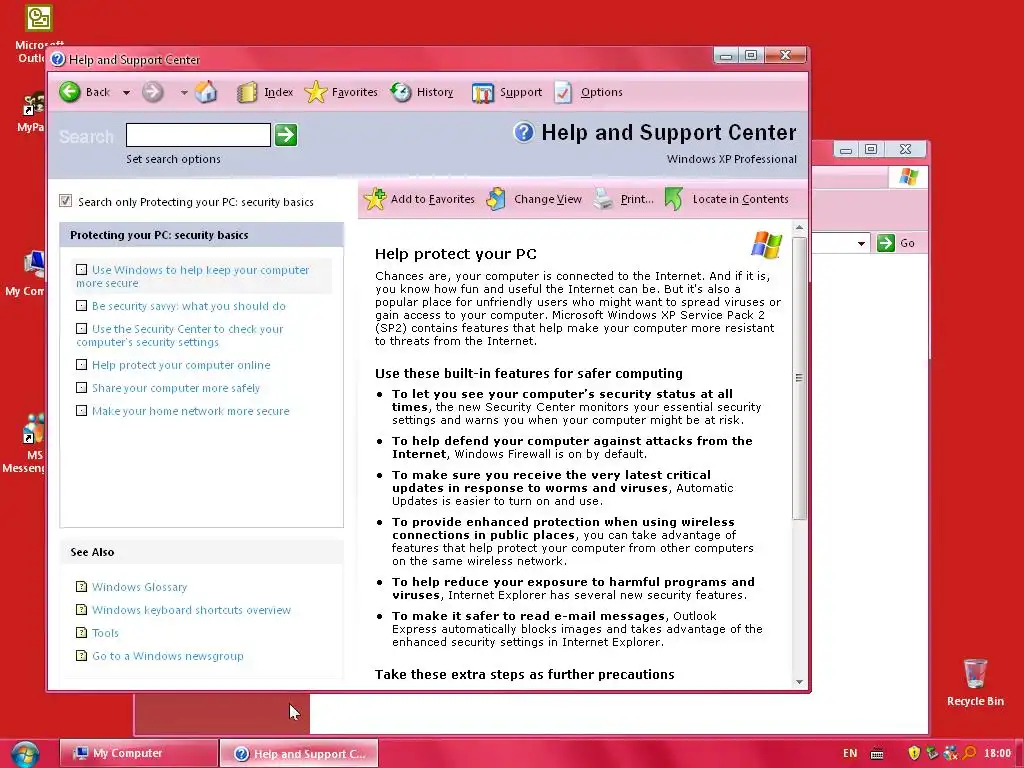This screenshot has width=1024, height=768.
Task: Open 'Be security savvy: what you should do'
Action: (x=188, y=306)
